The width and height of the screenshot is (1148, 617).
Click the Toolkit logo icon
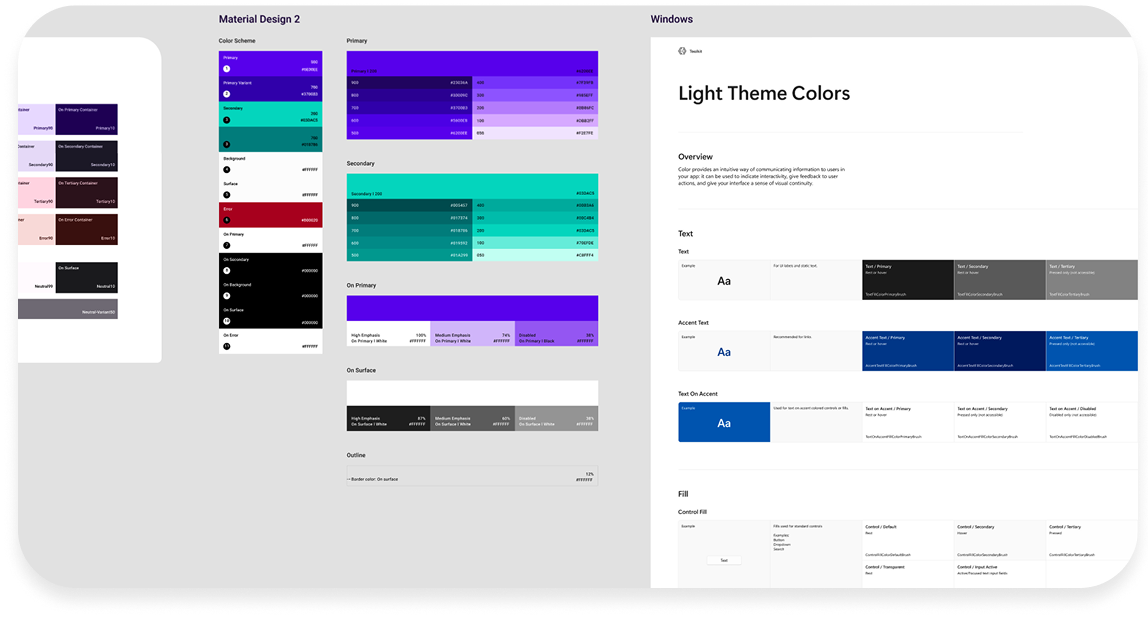pos(682,50)
